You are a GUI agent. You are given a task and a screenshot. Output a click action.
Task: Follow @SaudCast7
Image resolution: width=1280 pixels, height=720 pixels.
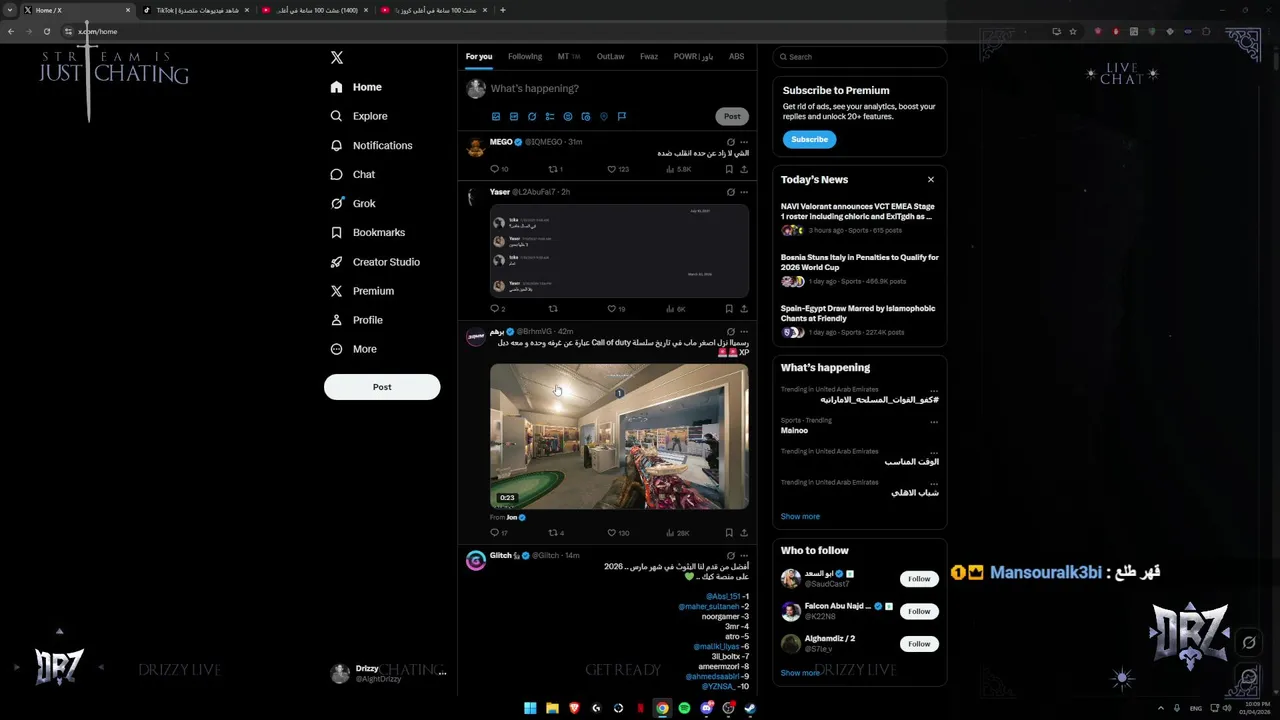919,579
